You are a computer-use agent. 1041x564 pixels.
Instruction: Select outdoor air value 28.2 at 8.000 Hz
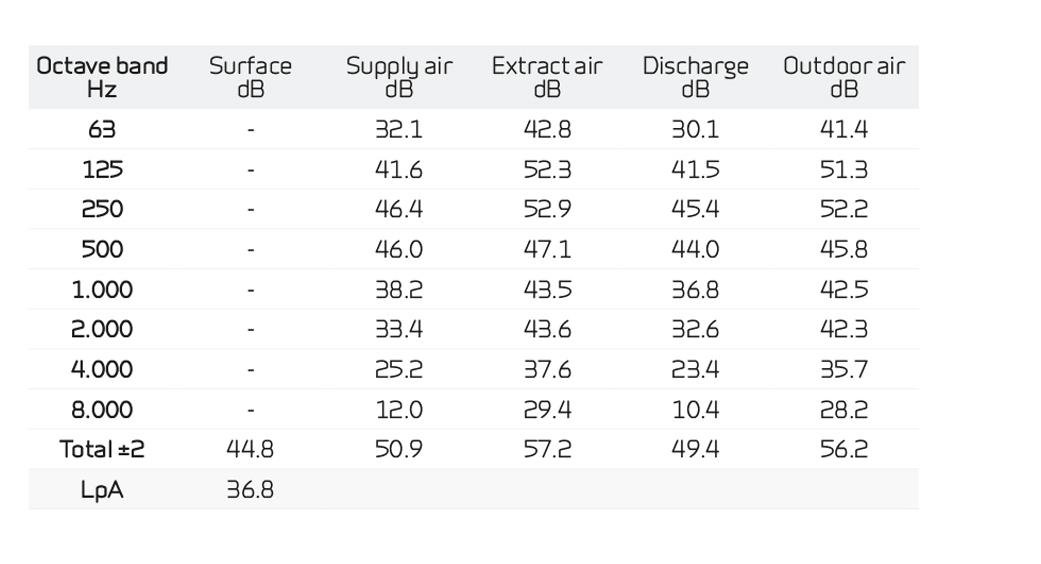click(x=844, y=409)
